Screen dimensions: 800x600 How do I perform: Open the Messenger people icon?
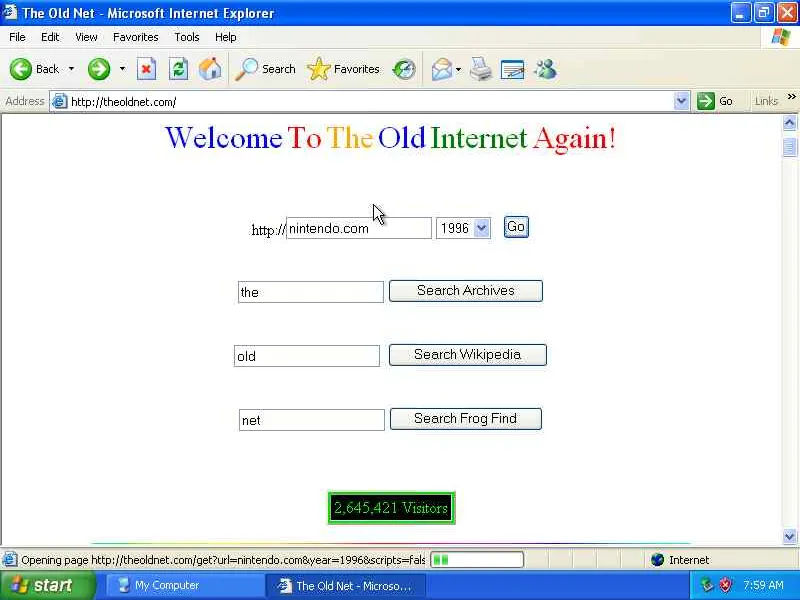point(546,69)
